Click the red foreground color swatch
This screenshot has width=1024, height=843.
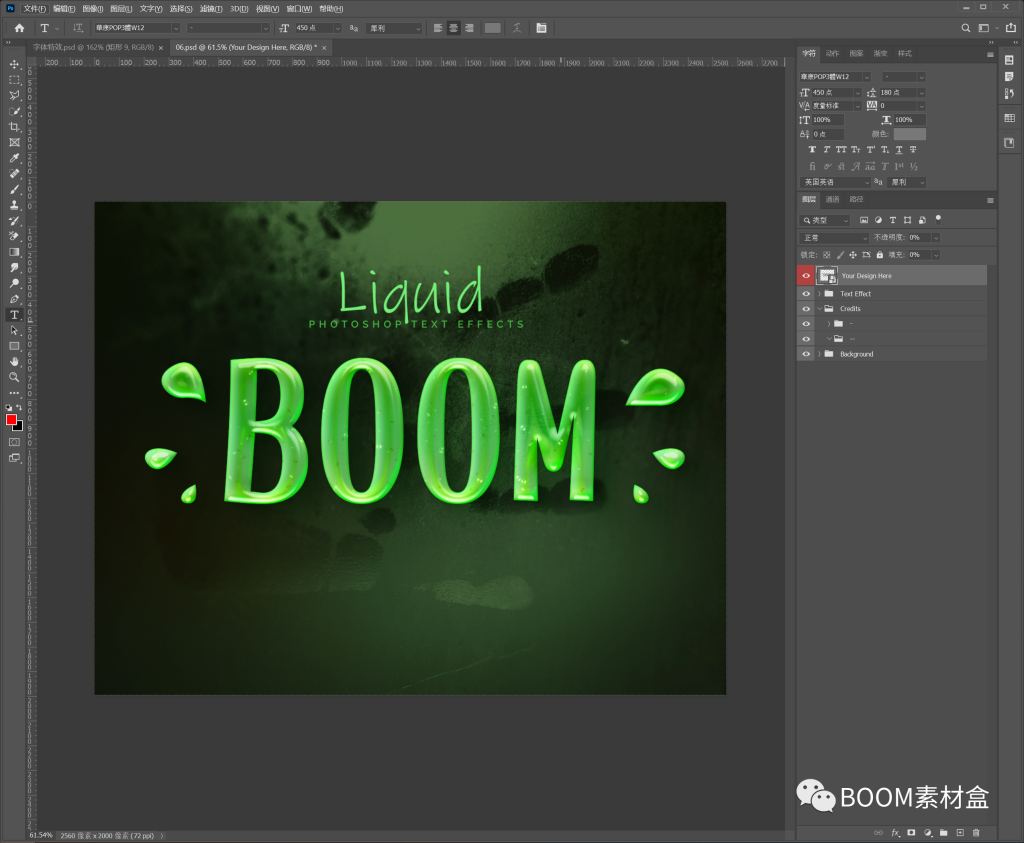[11, 420]
